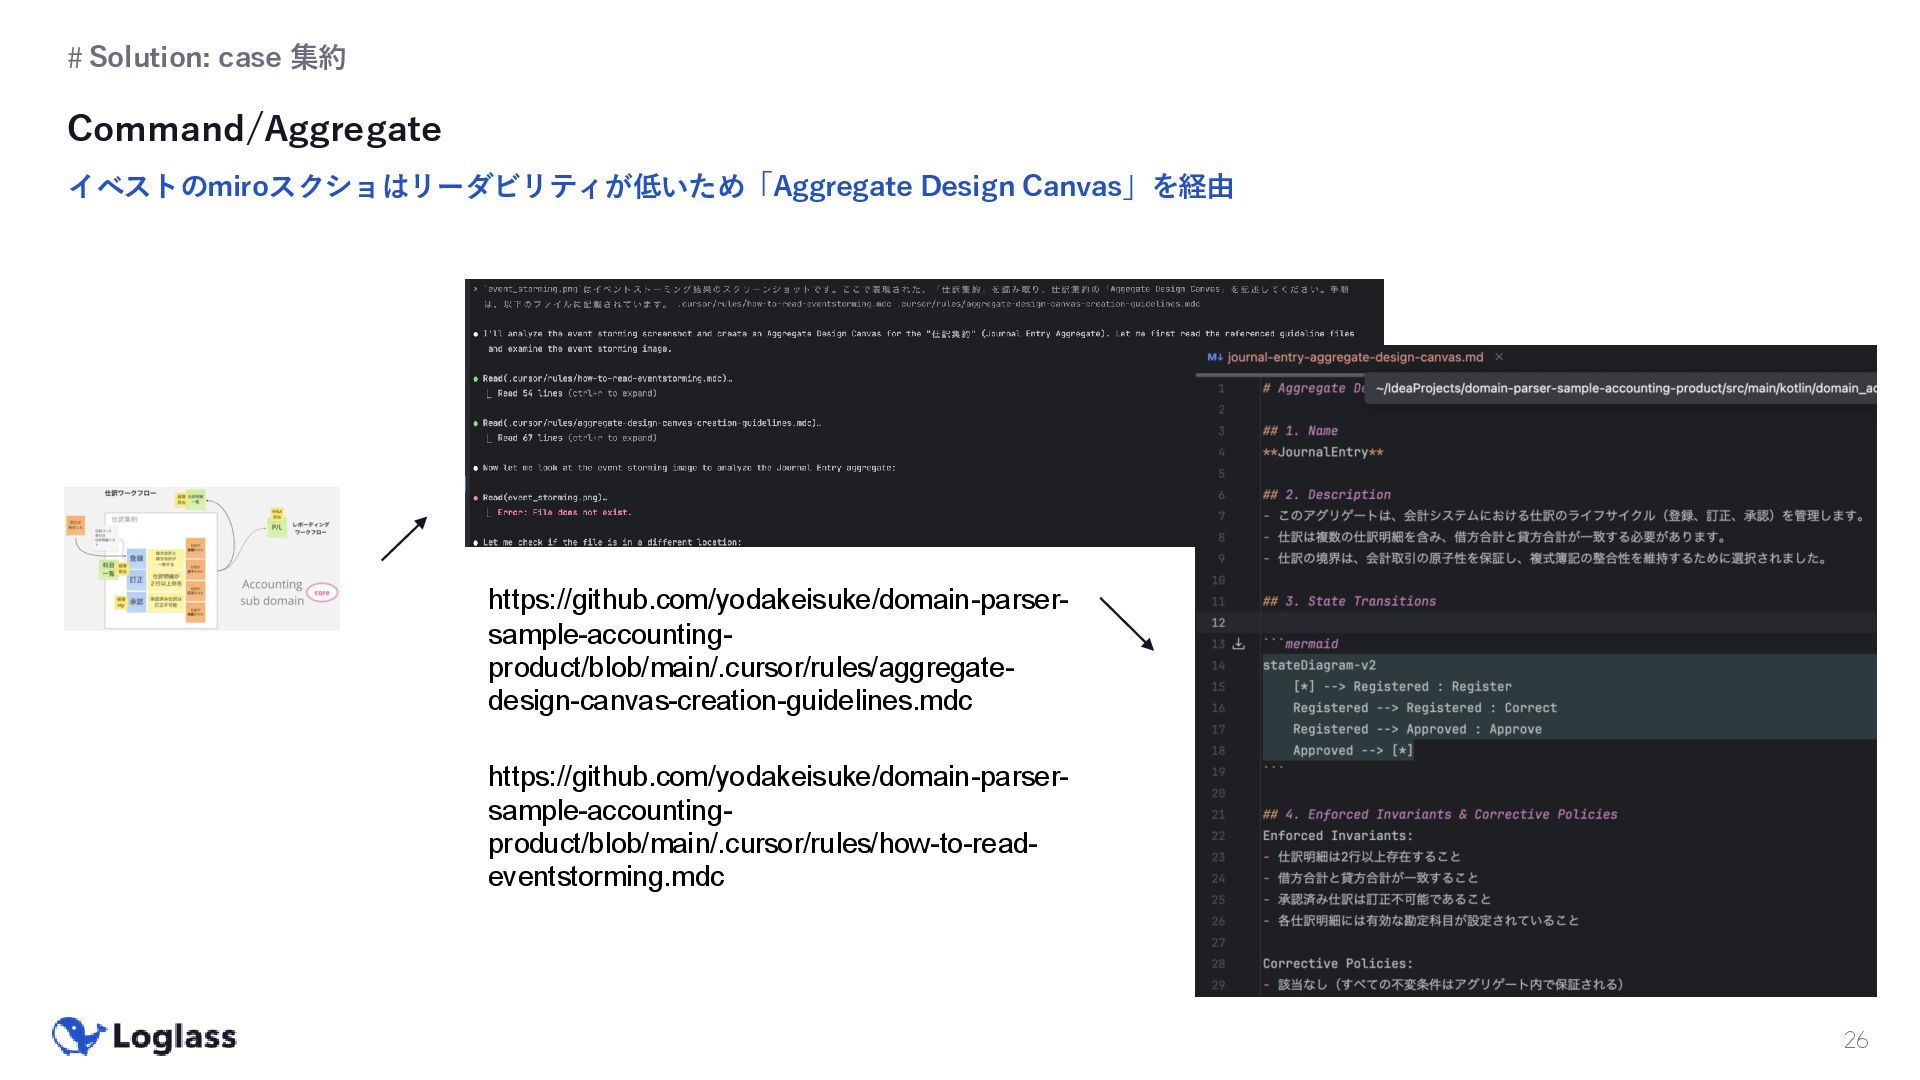1920x1080 pixels.
Task: Click the blue 登録 sticky note in thumbnail
Action: [x=136, y=558]
